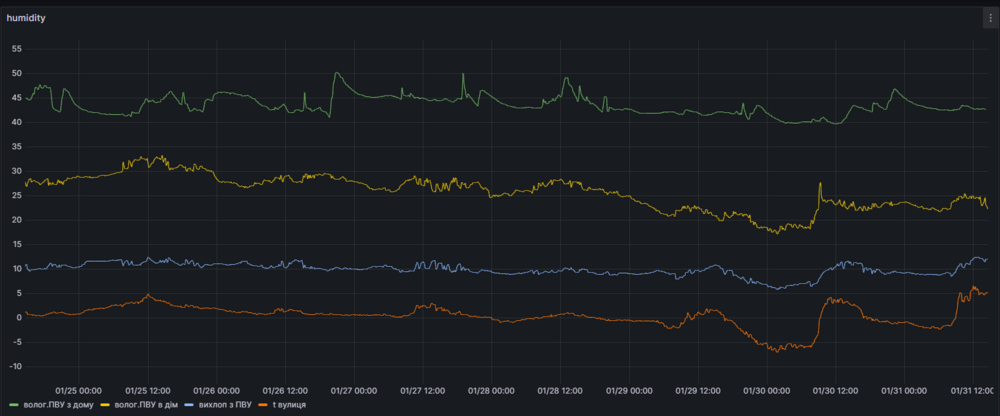Click the 01/26 12:00 time axis label
Viewport: 1000px width, 416px height.
point(285,390)
